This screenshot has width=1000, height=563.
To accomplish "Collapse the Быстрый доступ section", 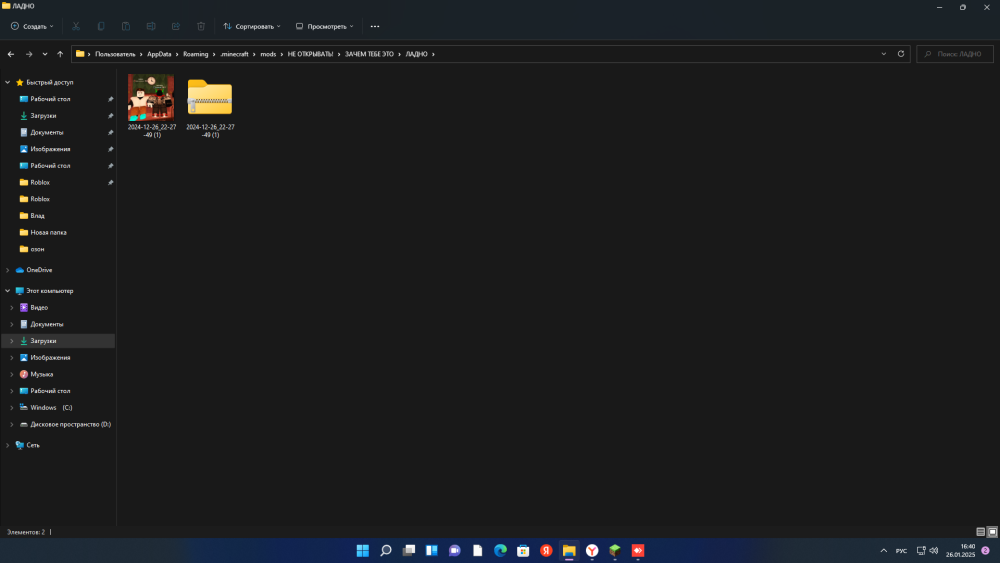I will (8, 82).
